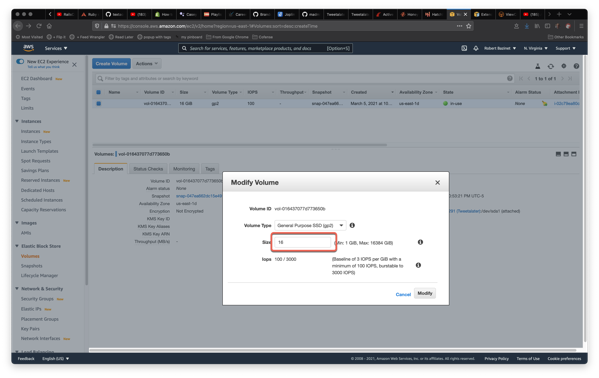Click the Size input field in dialog
Screen dimensions: 599x378
point(303,242)
